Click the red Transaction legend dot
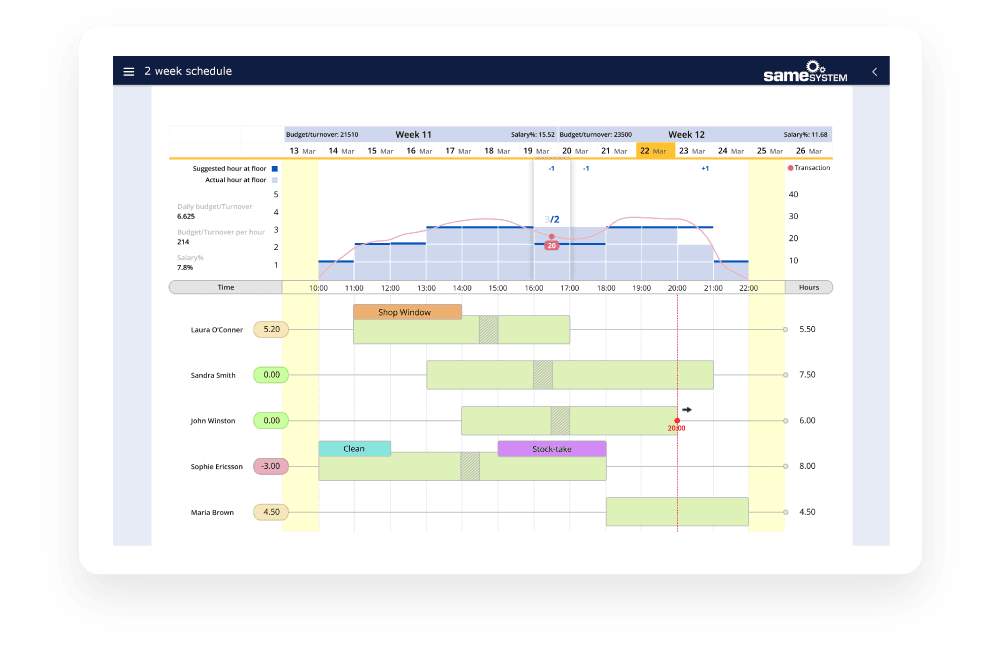 (790, 167)
